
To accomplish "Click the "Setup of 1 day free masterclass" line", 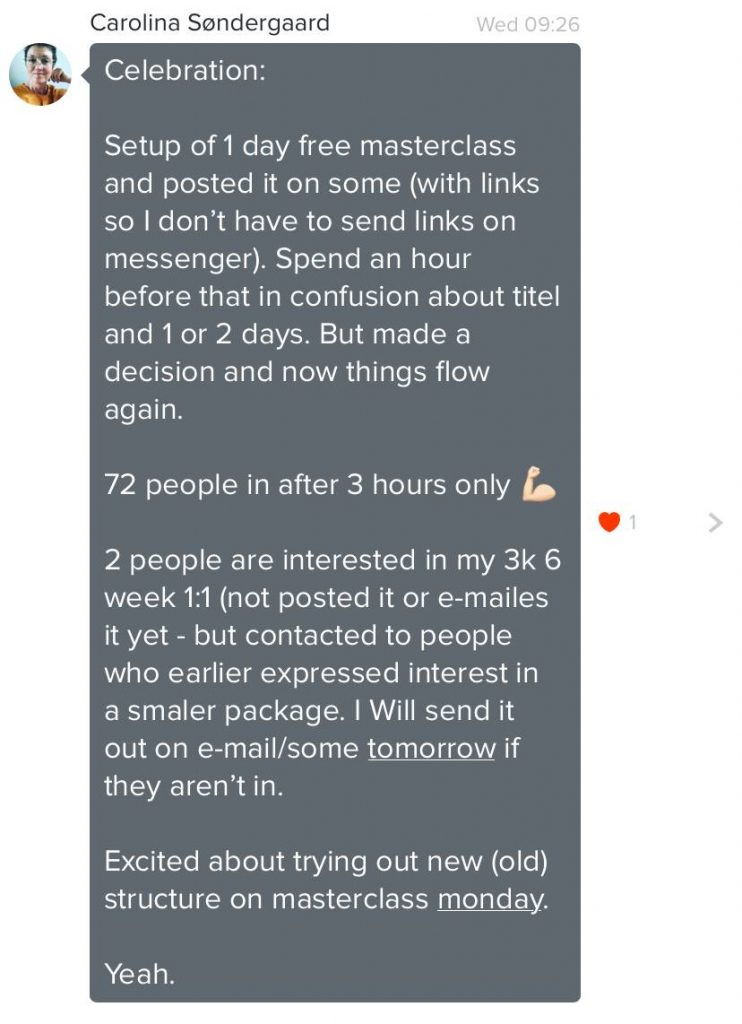I will click(x=310, y=146).
